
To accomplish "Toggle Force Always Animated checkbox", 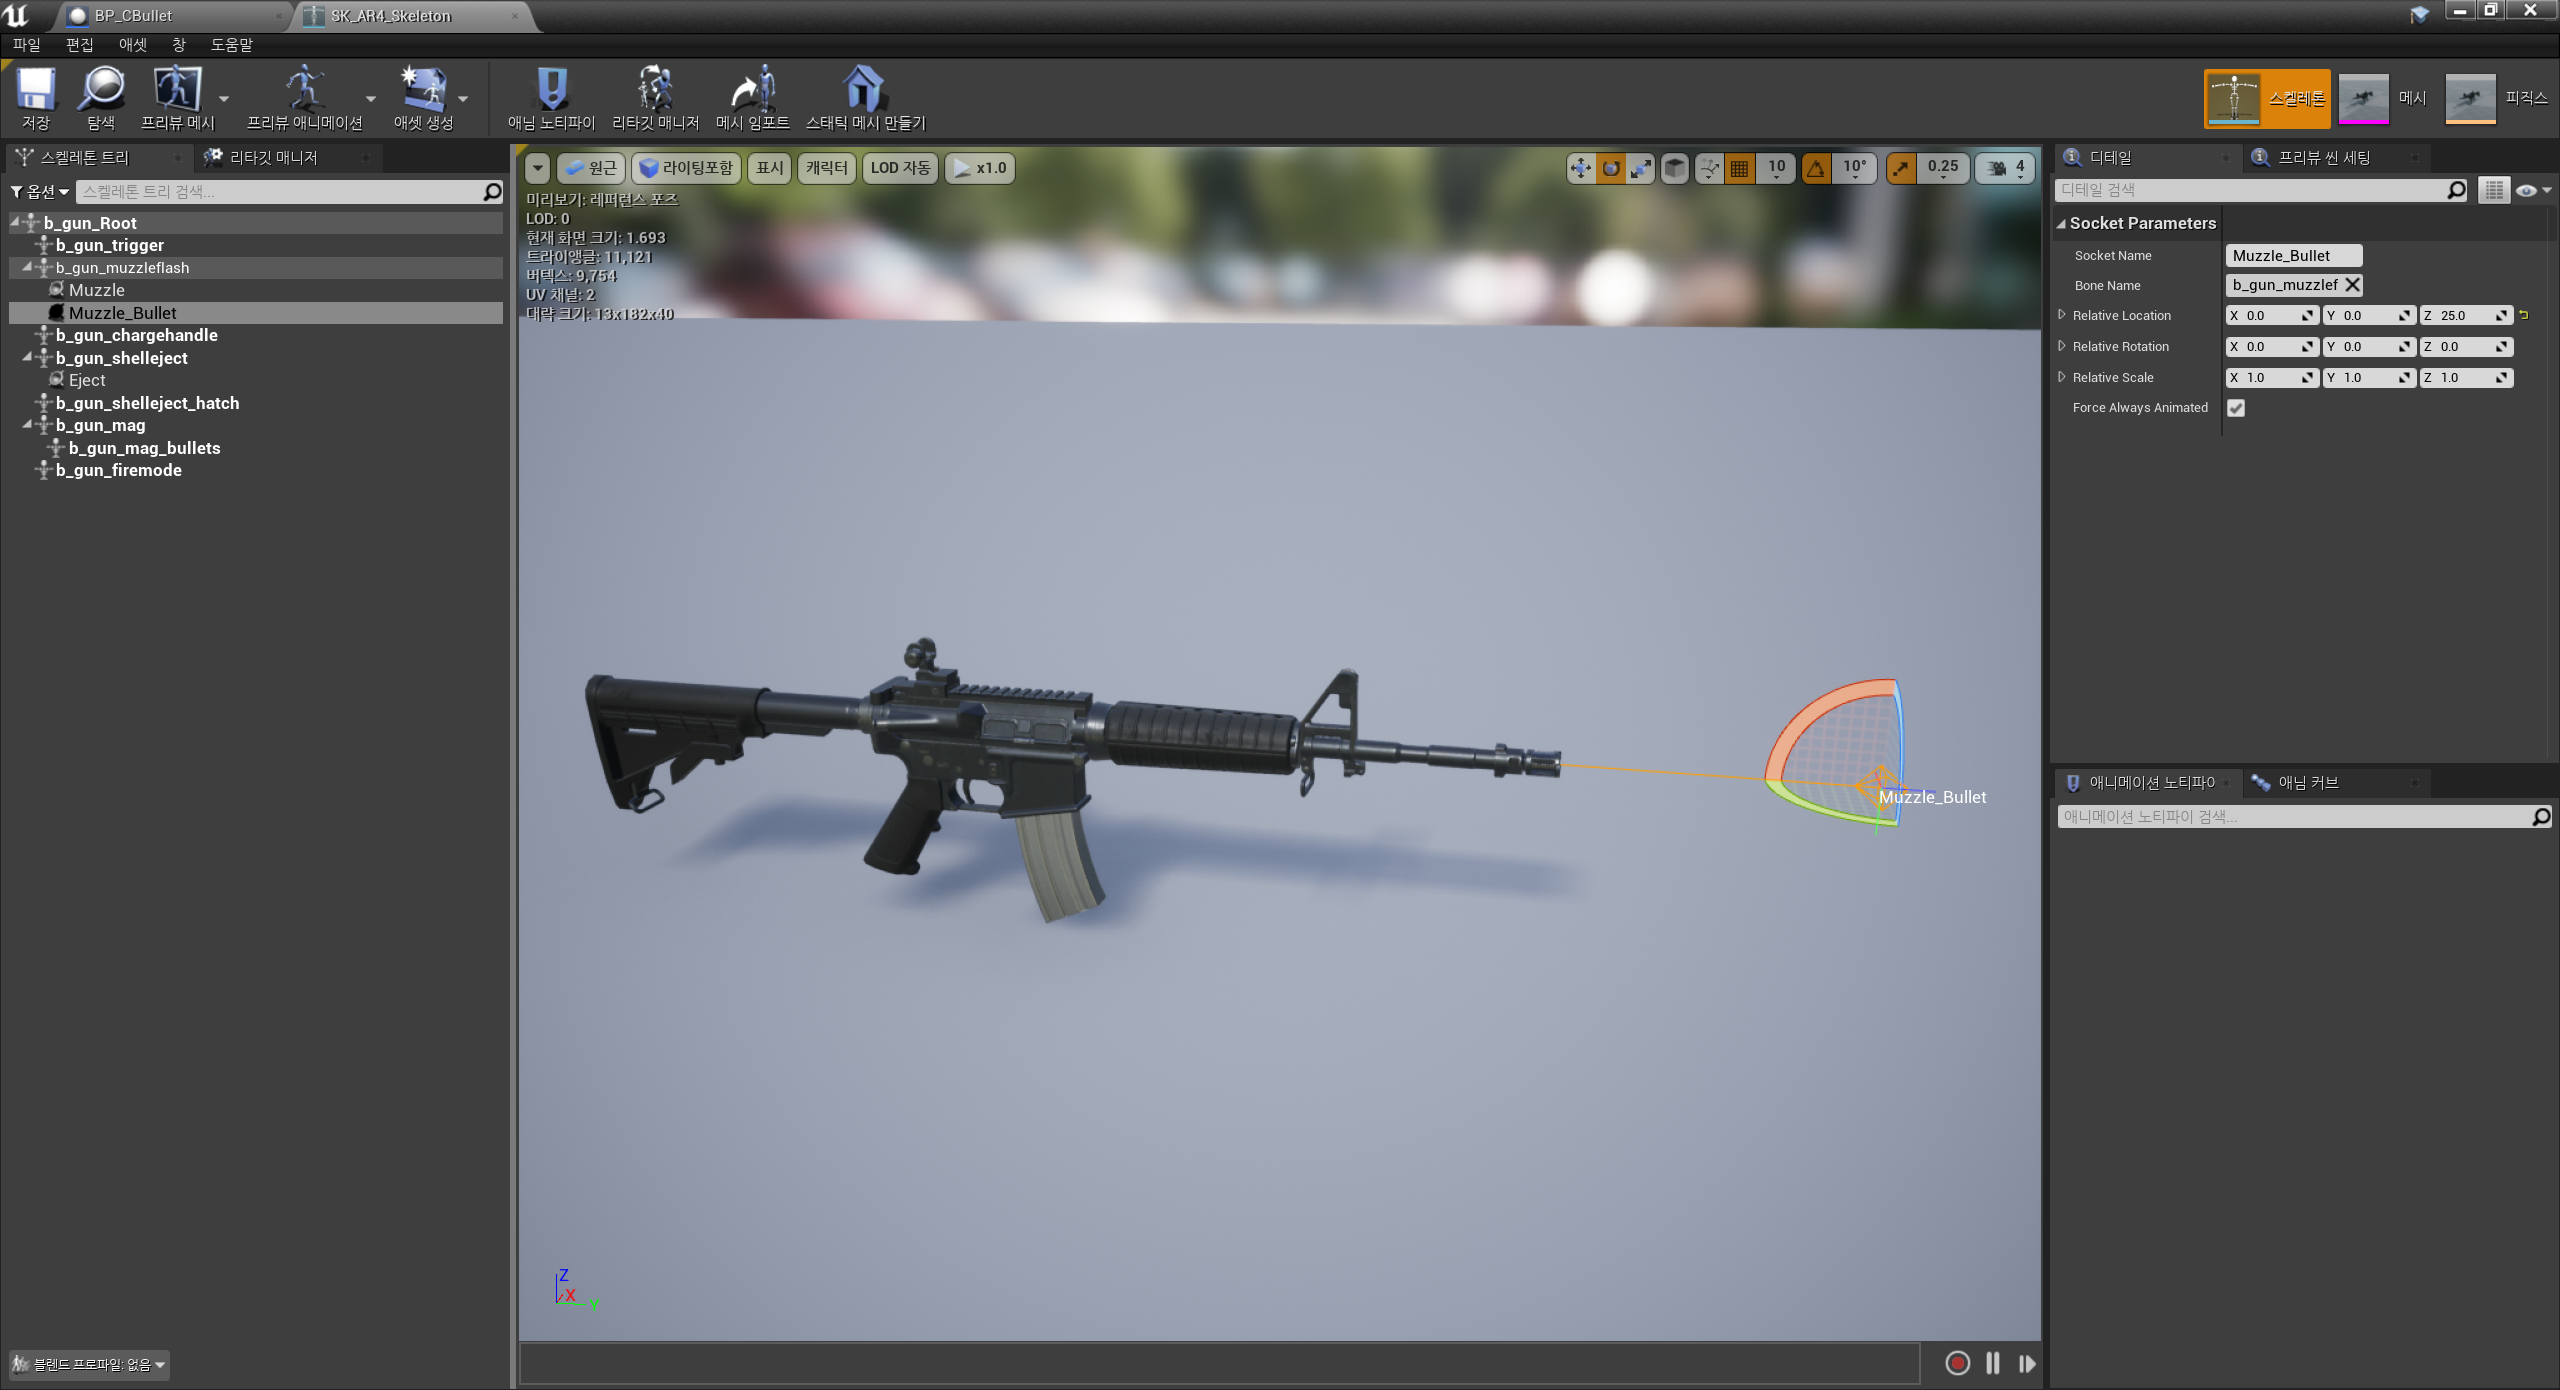I will coord(2236,408).
